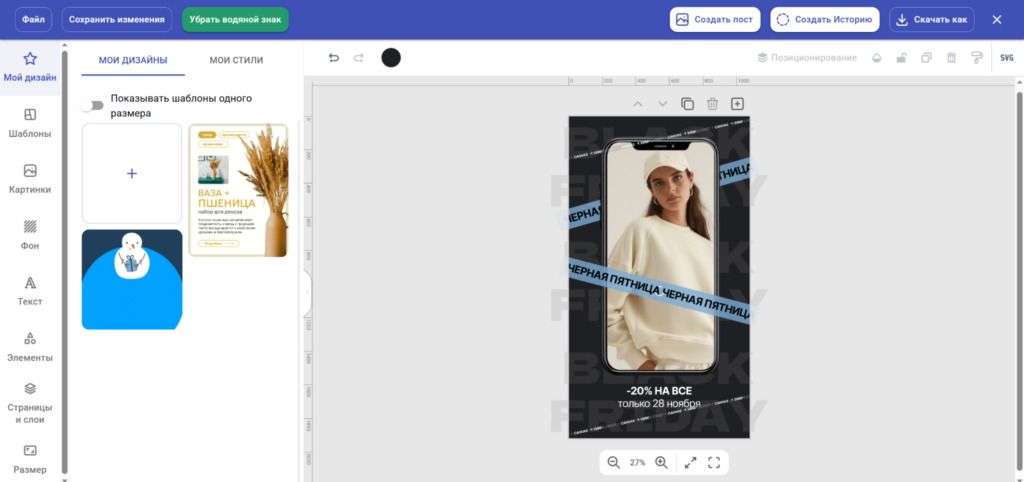This screenshot has height=482, width=1024.
Task: Toggle the lock icon in the top toolbar
Action: 901,58
